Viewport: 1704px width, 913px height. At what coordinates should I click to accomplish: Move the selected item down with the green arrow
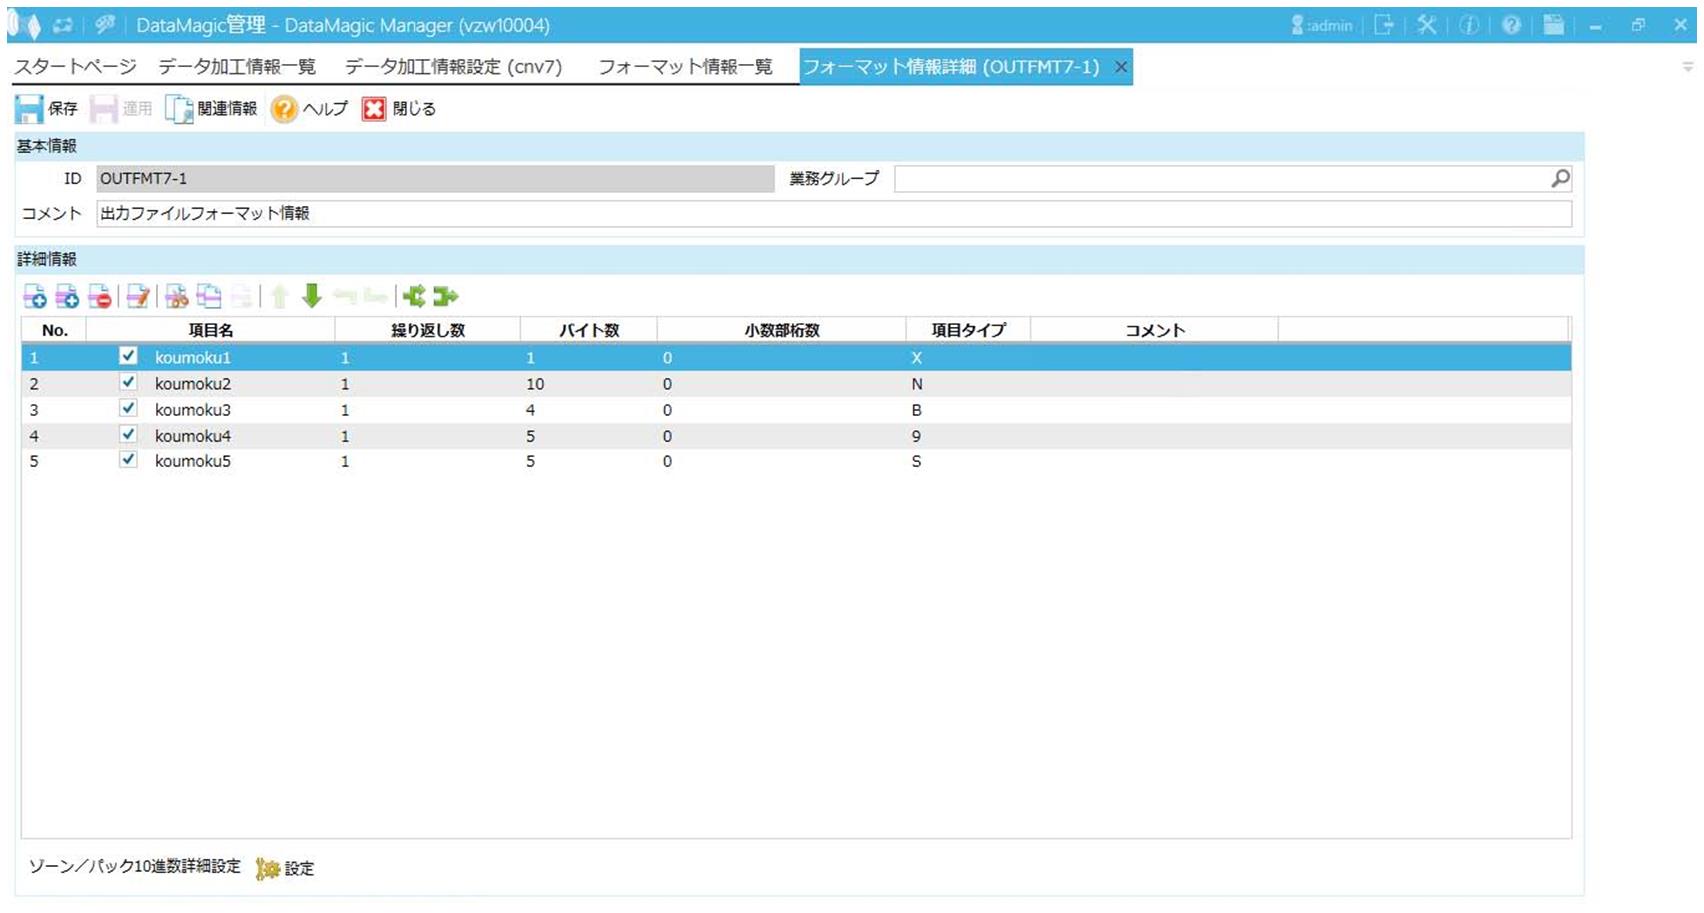[x=312, y=296]
